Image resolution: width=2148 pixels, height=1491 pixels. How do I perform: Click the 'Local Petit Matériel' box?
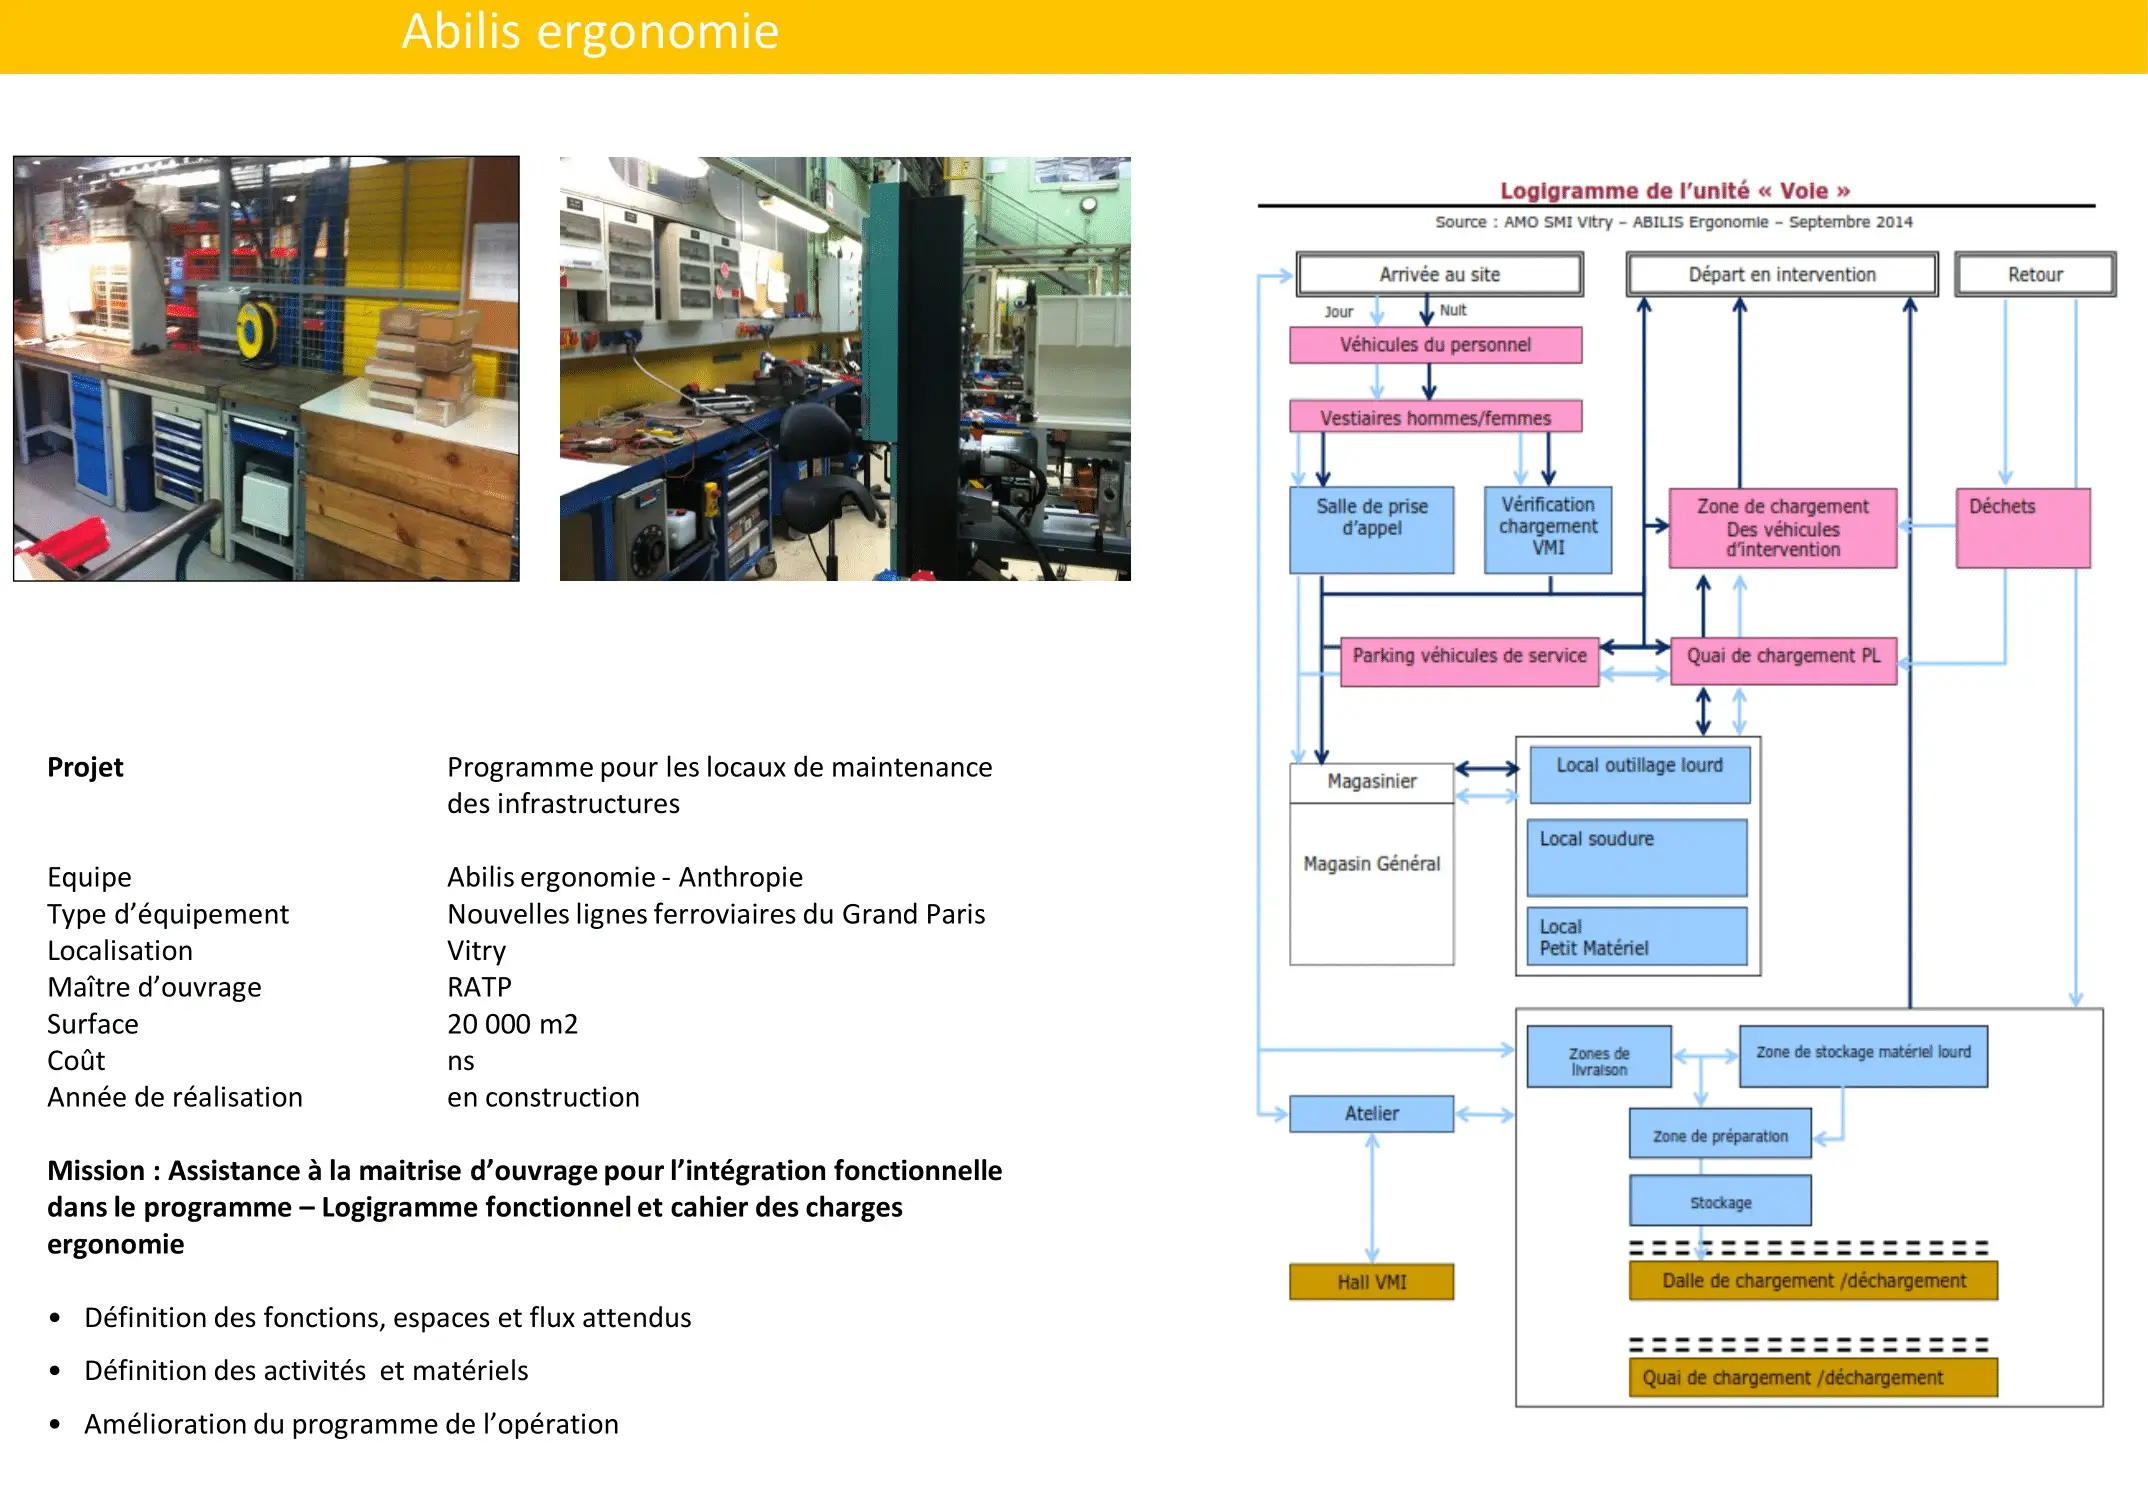tap(1637, 936)
